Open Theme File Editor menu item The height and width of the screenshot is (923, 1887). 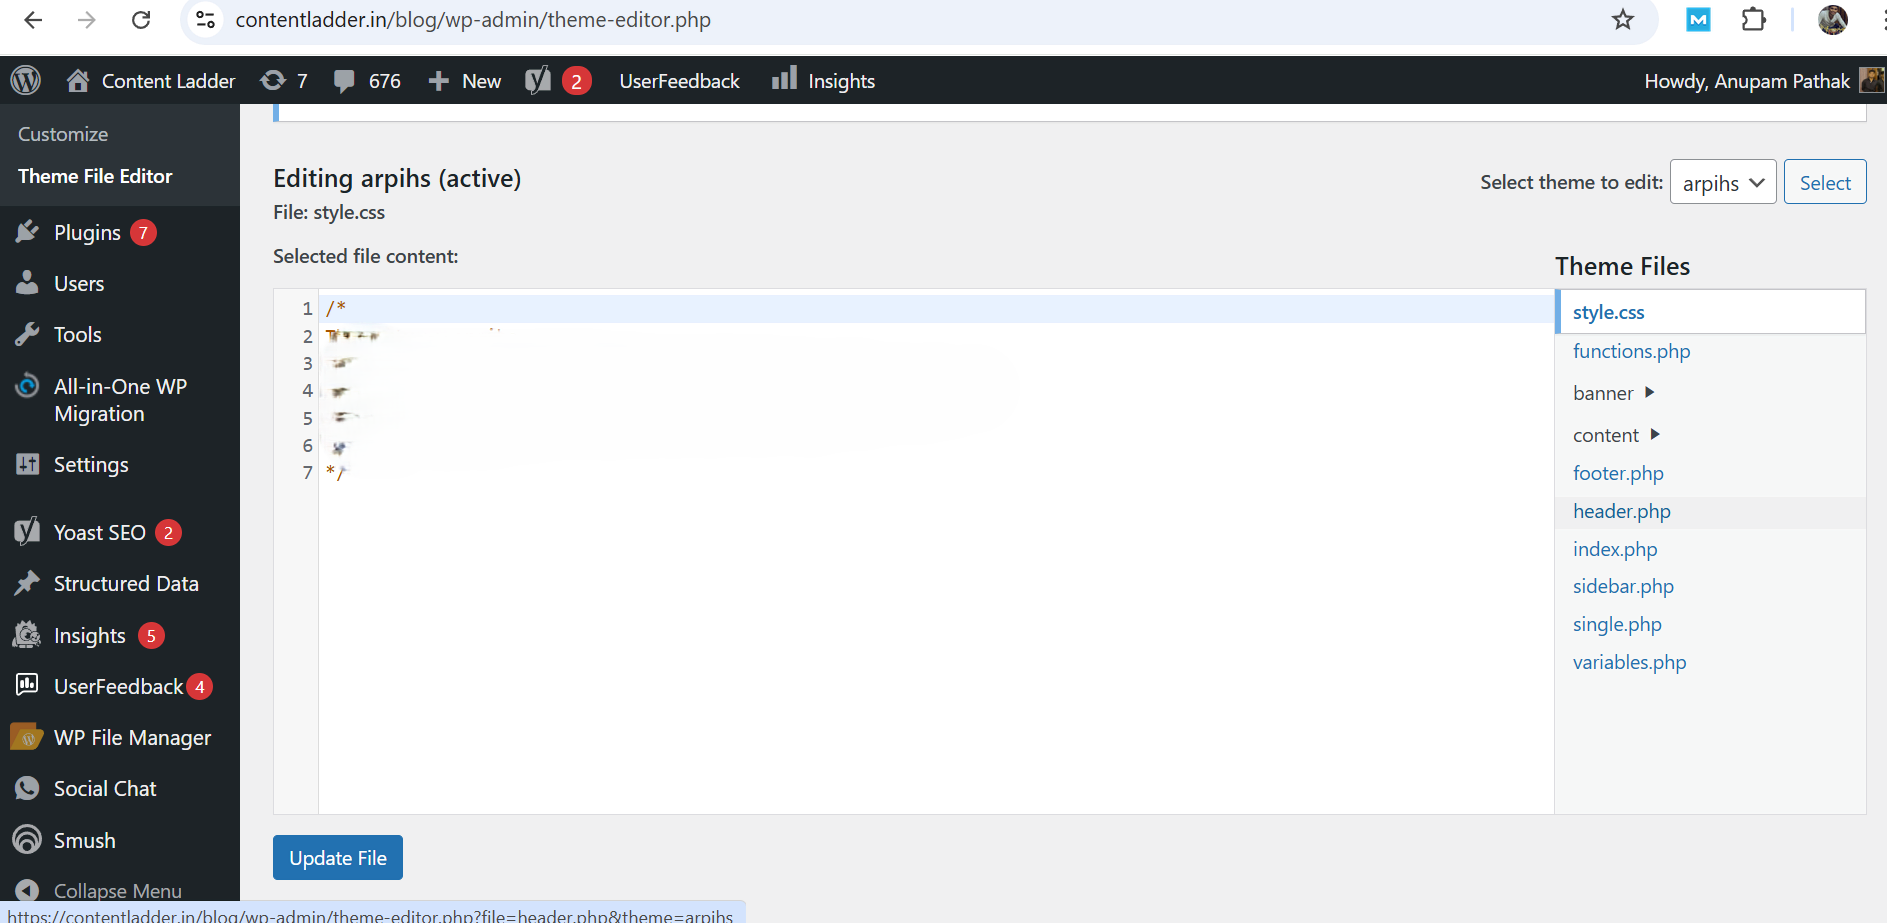pyautogui.click(x=95, y=176)
